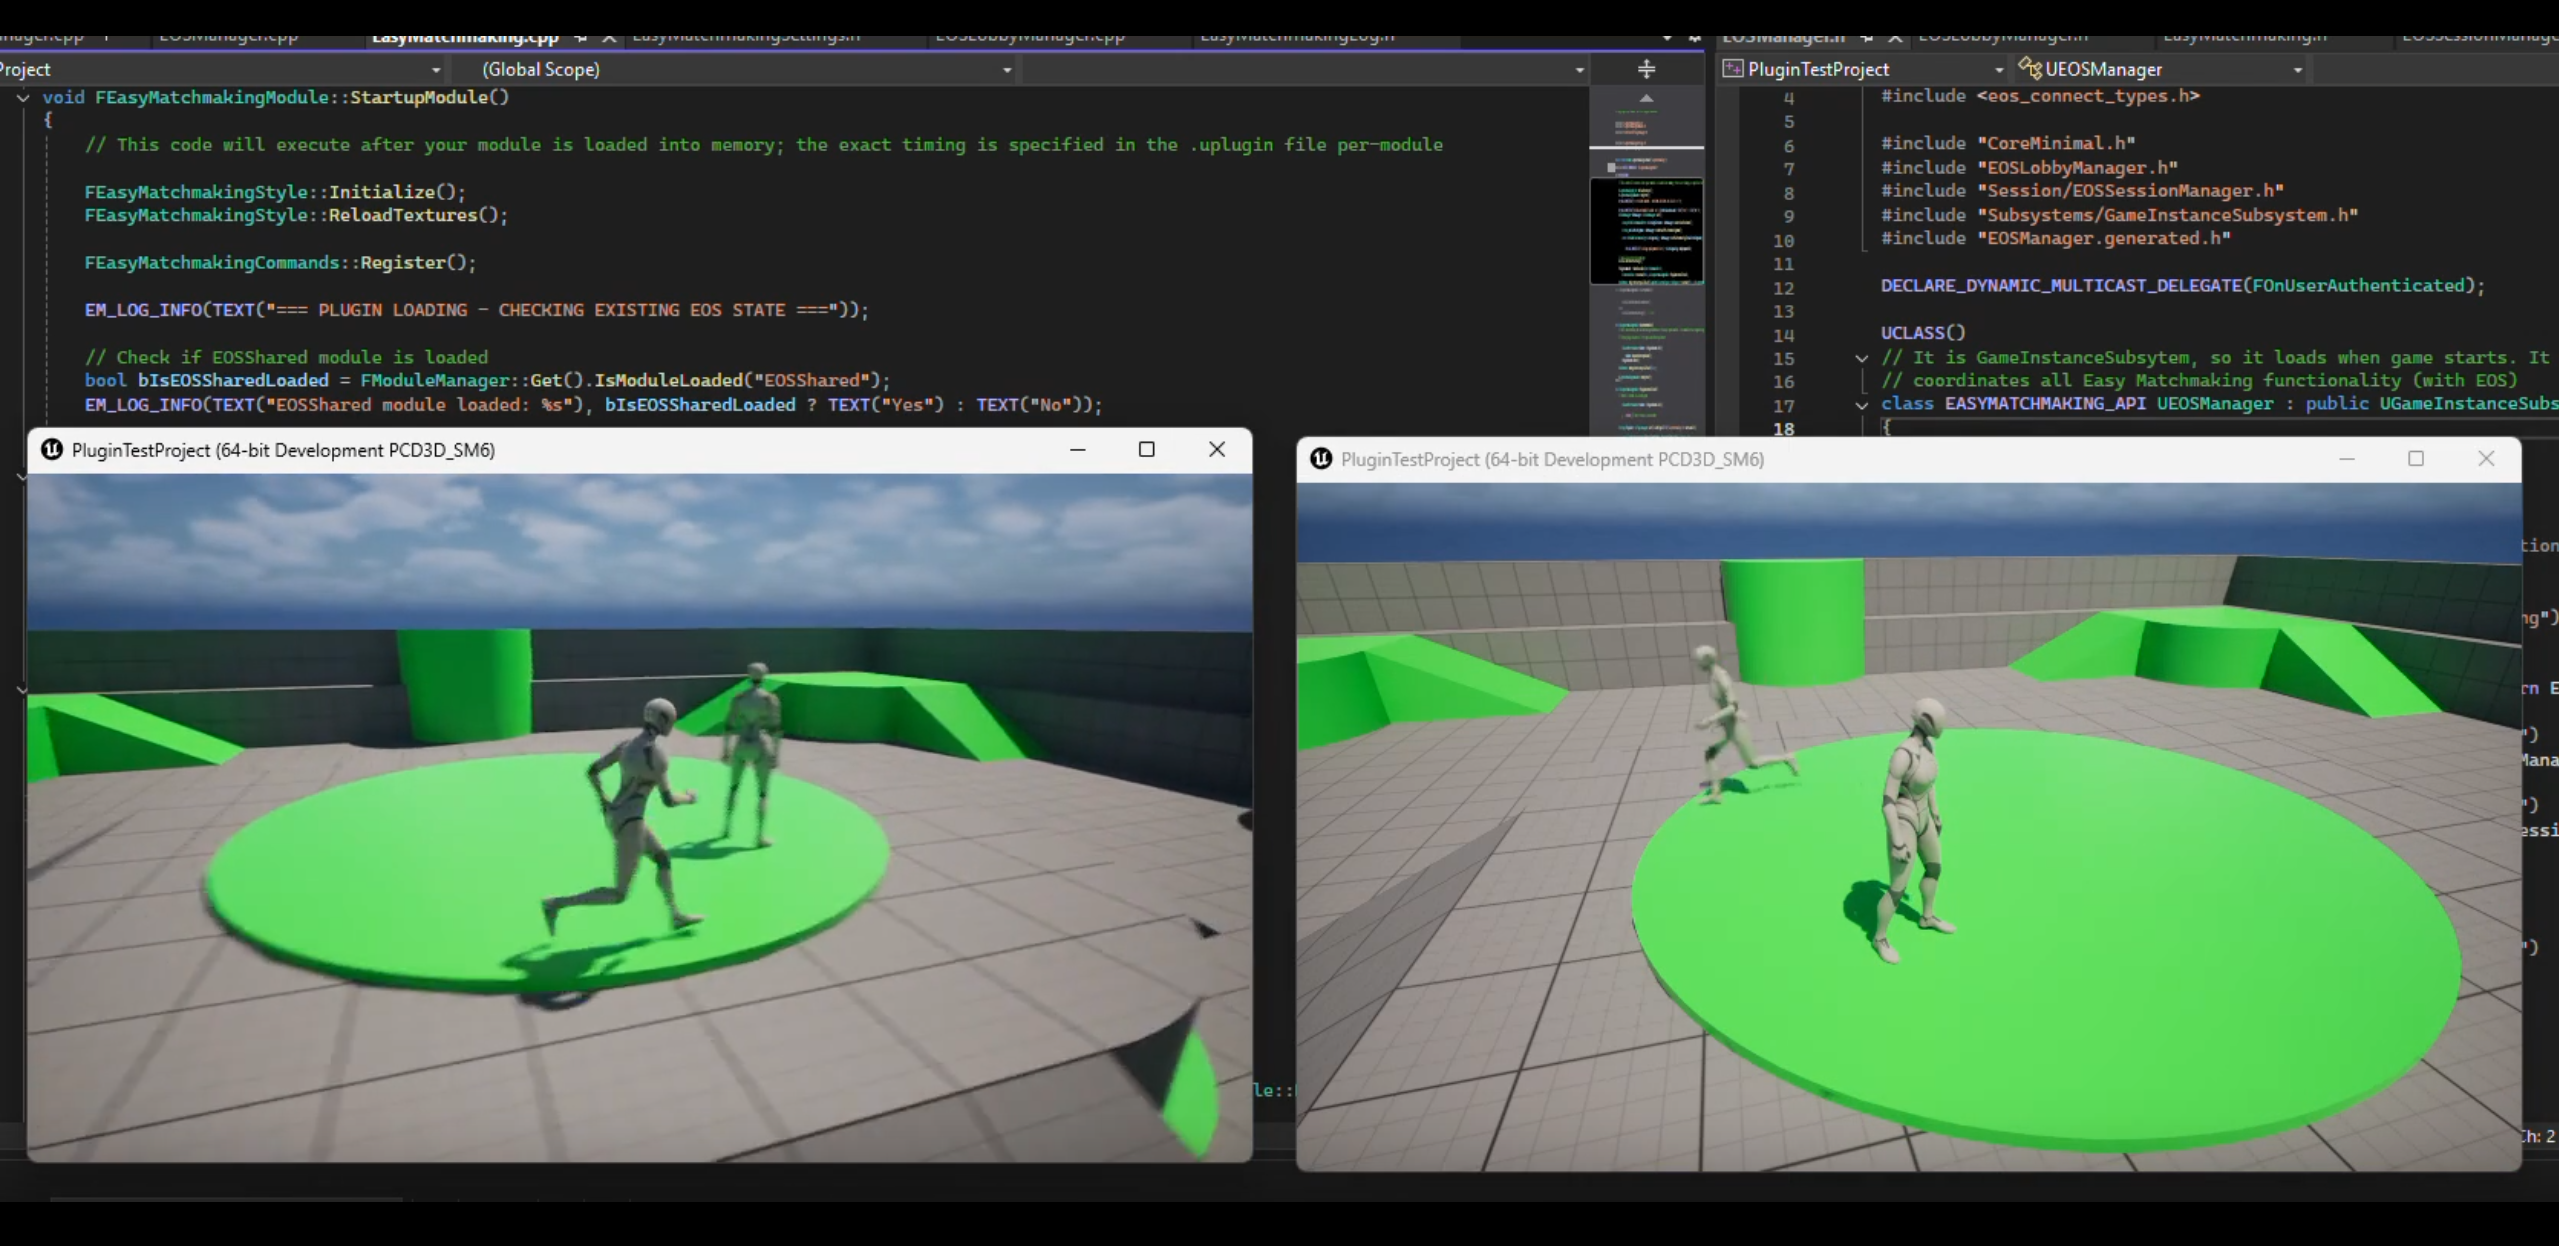Close the EasyMatchmaking.cpp tab with its X icon

pos(610,38)
